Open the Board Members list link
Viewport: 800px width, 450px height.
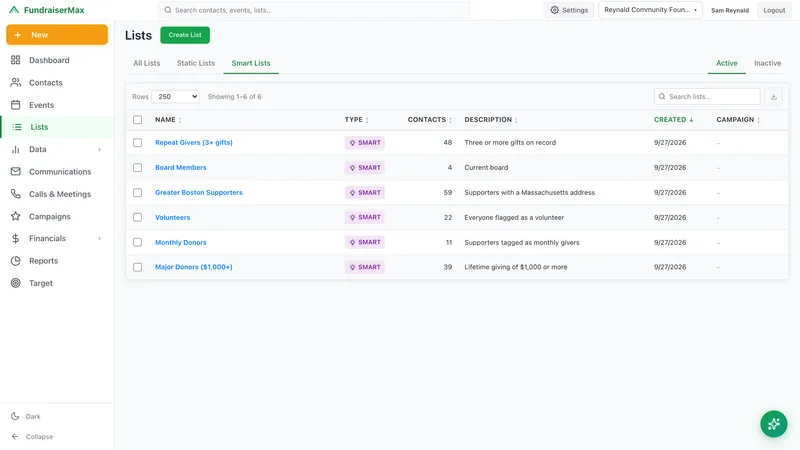181,168
